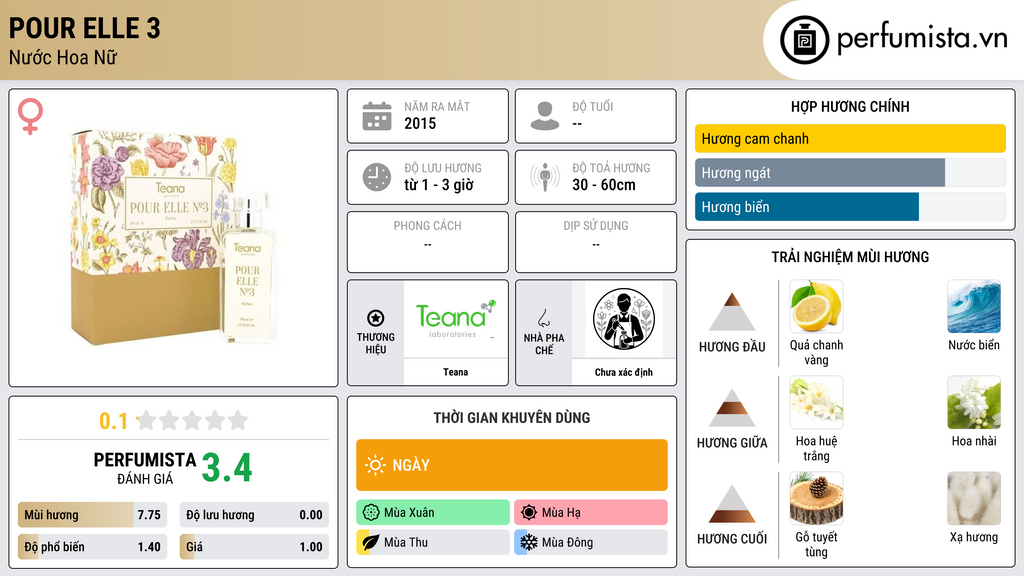Select the Mùa Đông season tag
This screenshot has width=1024, height=576.
[x=591, y=542]
